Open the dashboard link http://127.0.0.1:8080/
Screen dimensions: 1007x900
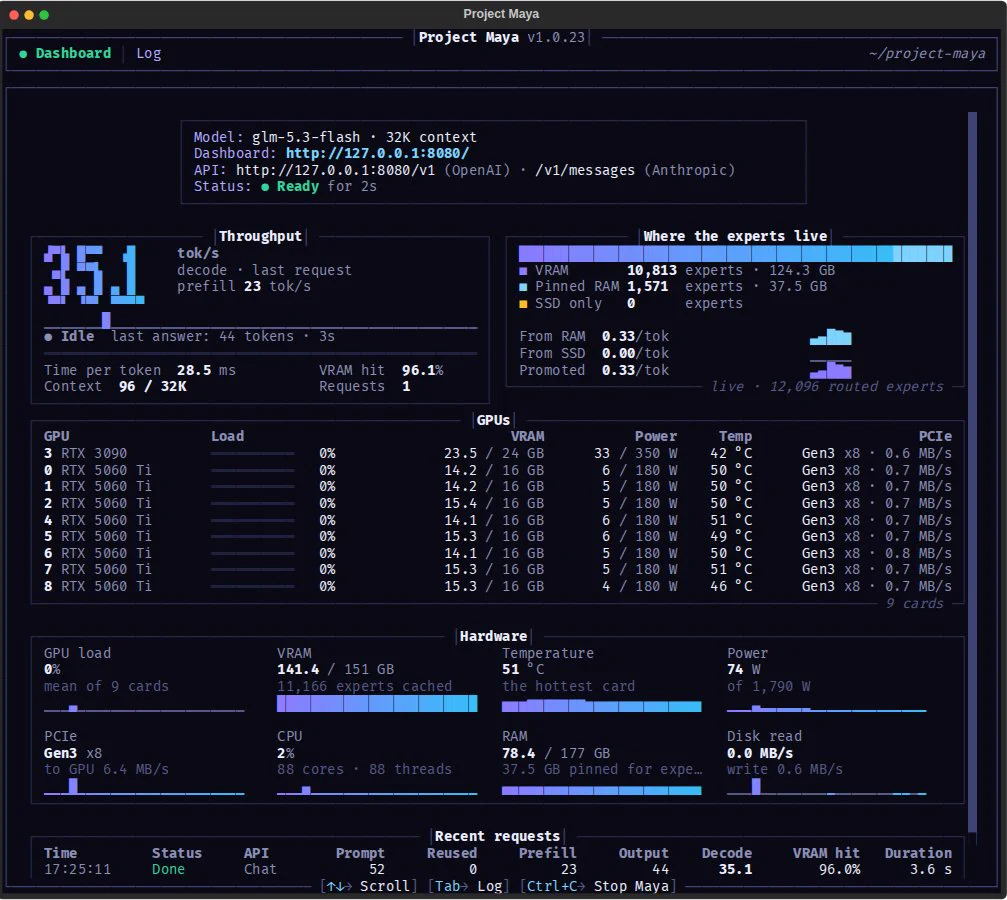pyautogui.click(x=378, y=153)
